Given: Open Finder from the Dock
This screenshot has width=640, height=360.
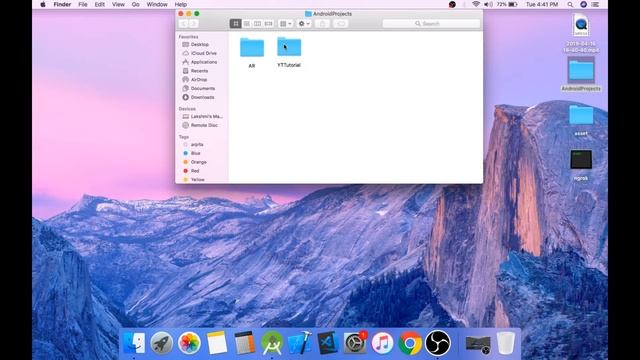Looking at the screenshot, I should click(134, 343).
